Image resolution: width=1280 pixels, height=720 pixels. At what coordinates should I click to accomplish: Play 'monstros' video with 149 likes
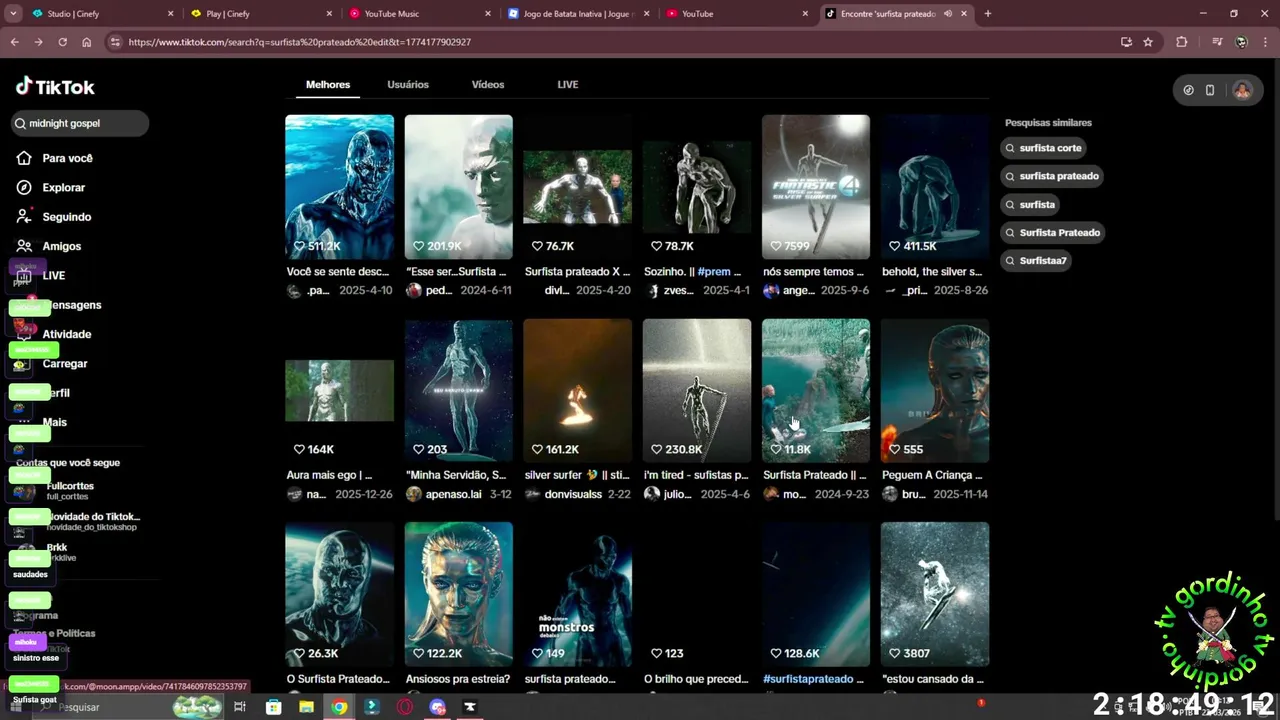tap(577, 594)
